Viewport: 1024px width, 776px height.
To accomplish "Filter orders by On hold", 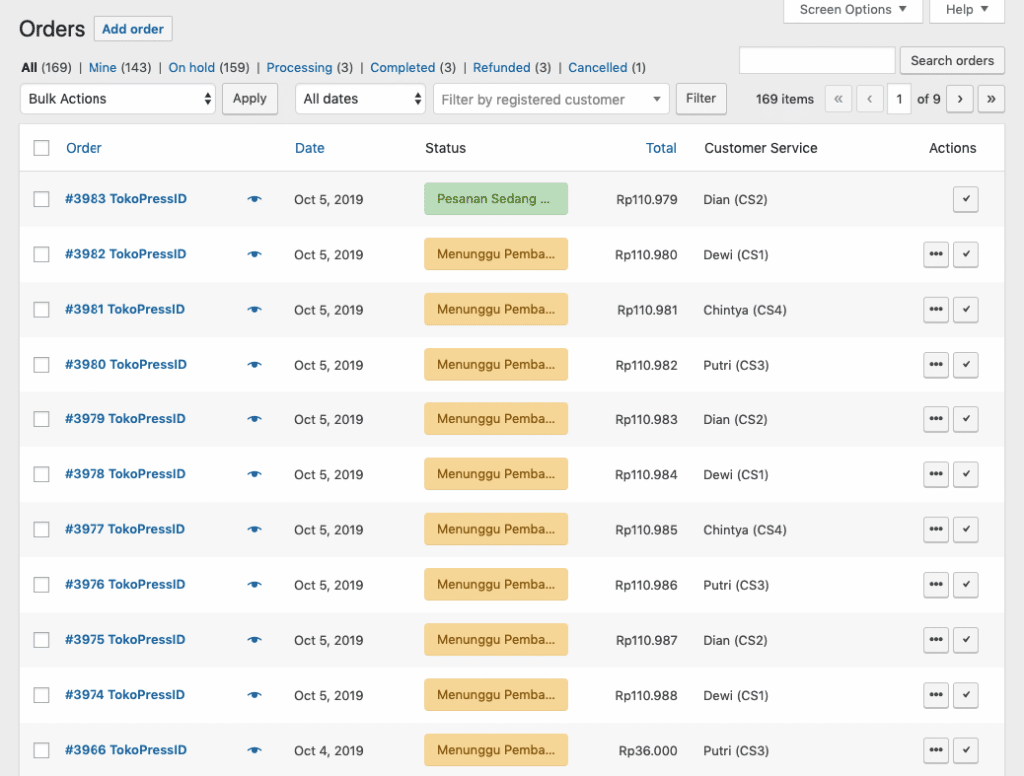I will tap(191, 67).
